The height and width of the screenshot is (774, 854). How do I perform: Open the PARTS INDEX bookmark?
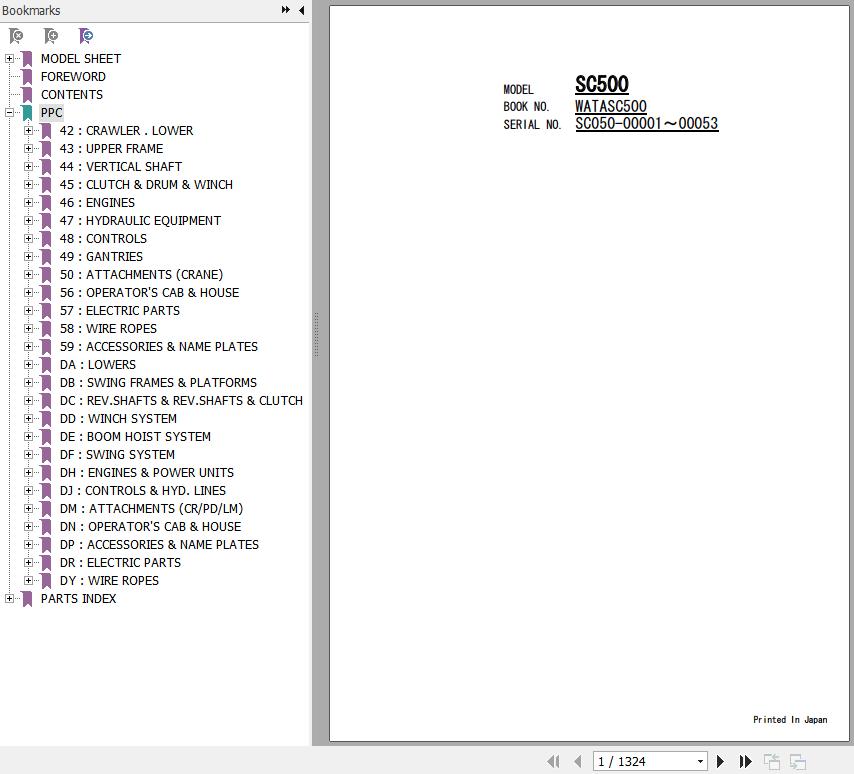(x=78, y=599)
